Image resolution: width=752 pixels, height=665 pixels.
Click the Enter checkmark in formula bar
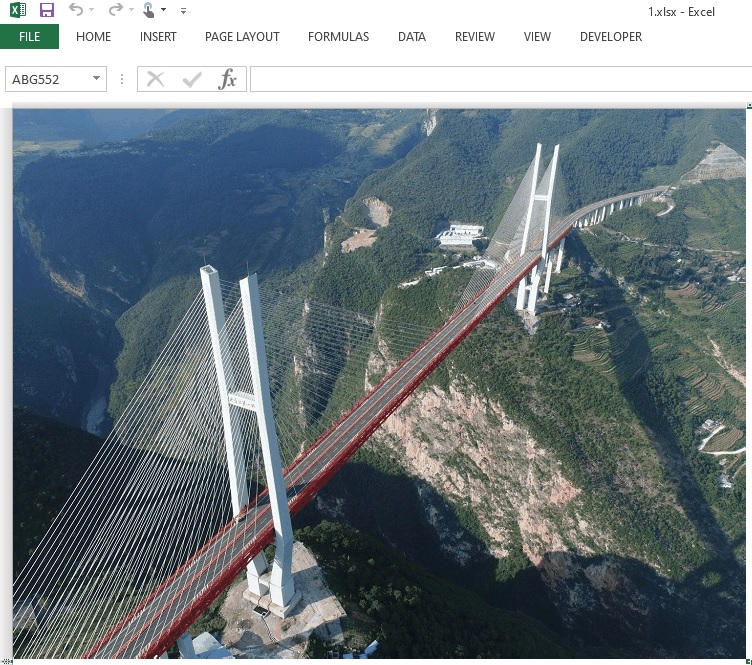[191, 80]
